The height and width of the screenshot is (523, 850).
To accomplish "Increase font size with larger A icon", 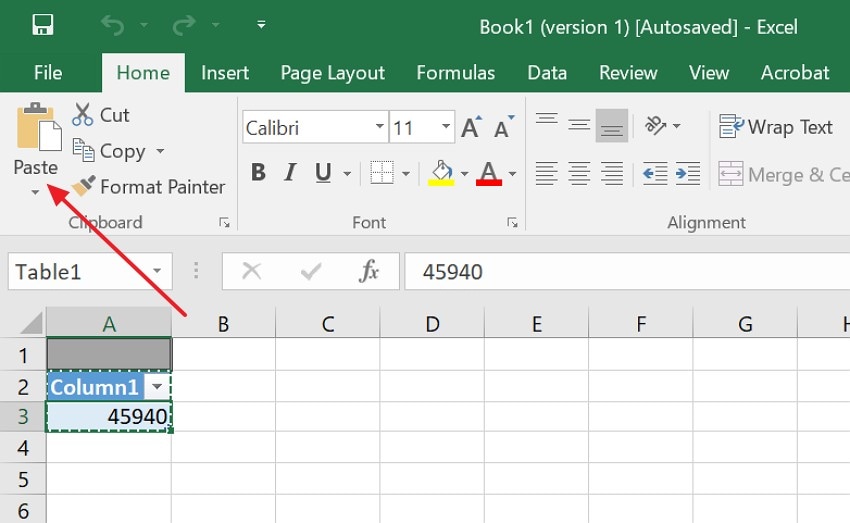I will [x=470, y=128].
